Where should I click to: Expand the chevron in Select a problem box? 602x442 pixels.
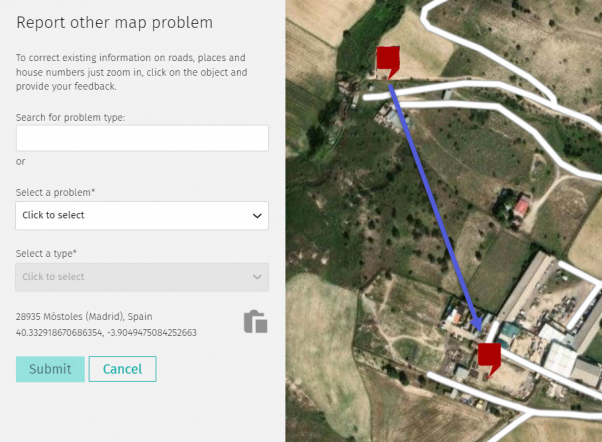point(257,216)
